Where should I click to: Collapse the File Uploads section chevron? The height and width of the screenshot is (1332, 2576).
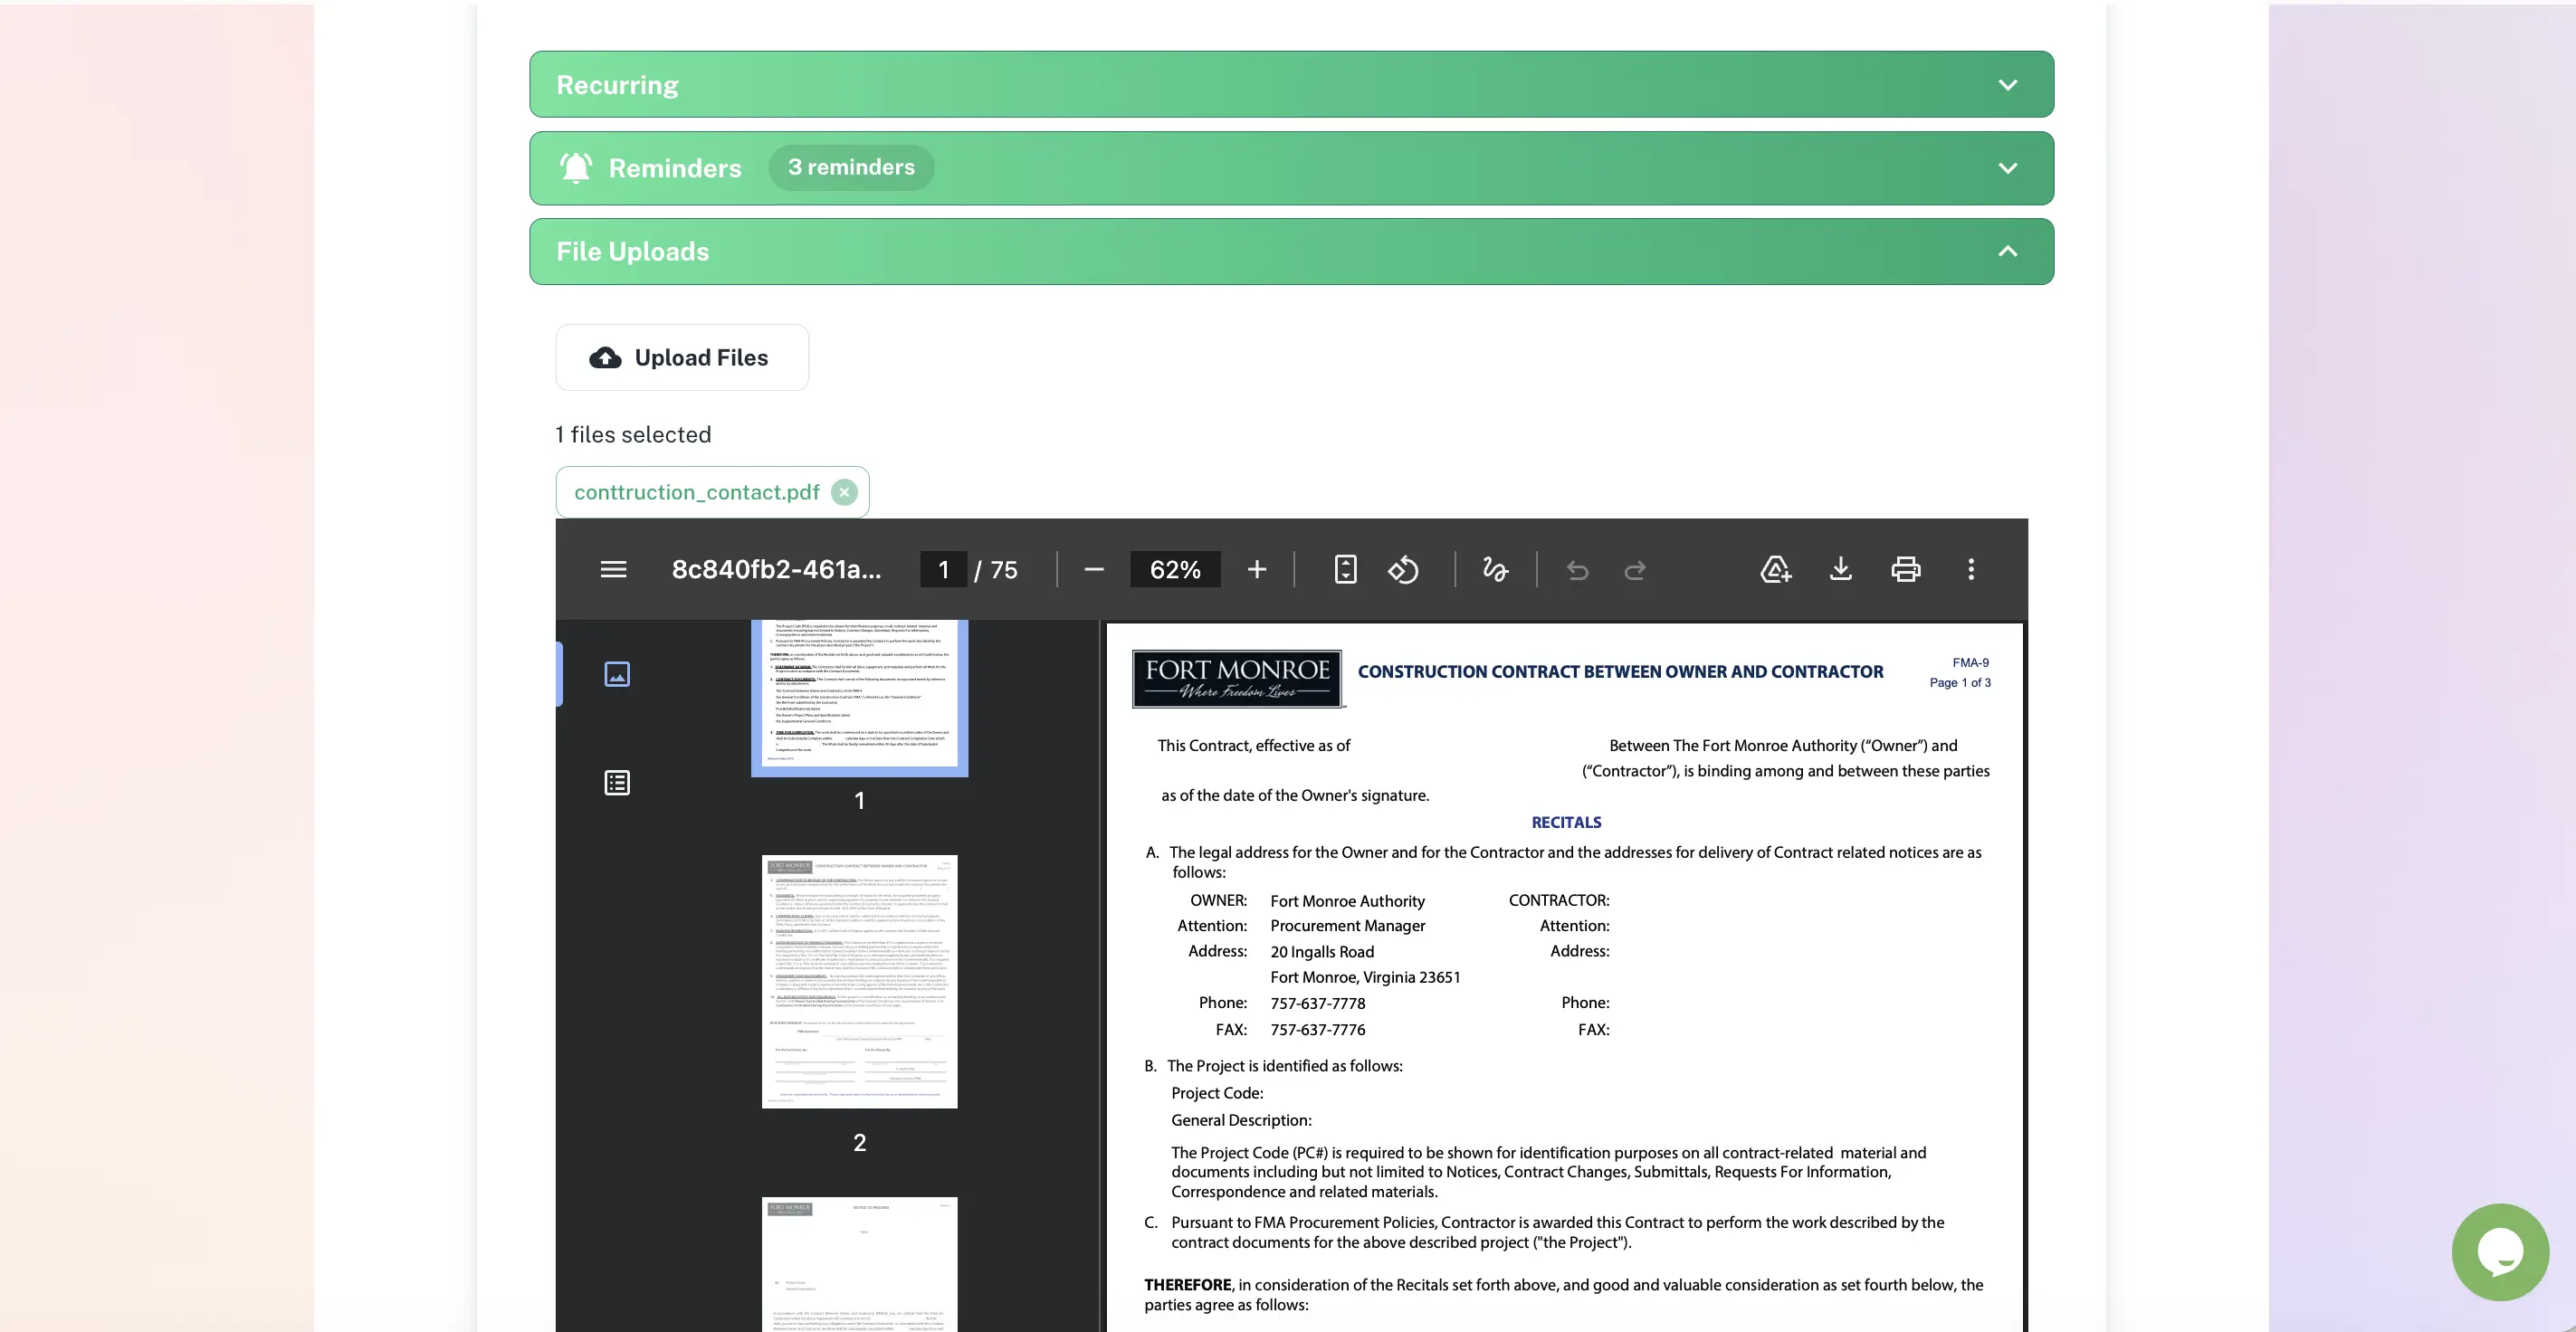tap(2007, 251)
